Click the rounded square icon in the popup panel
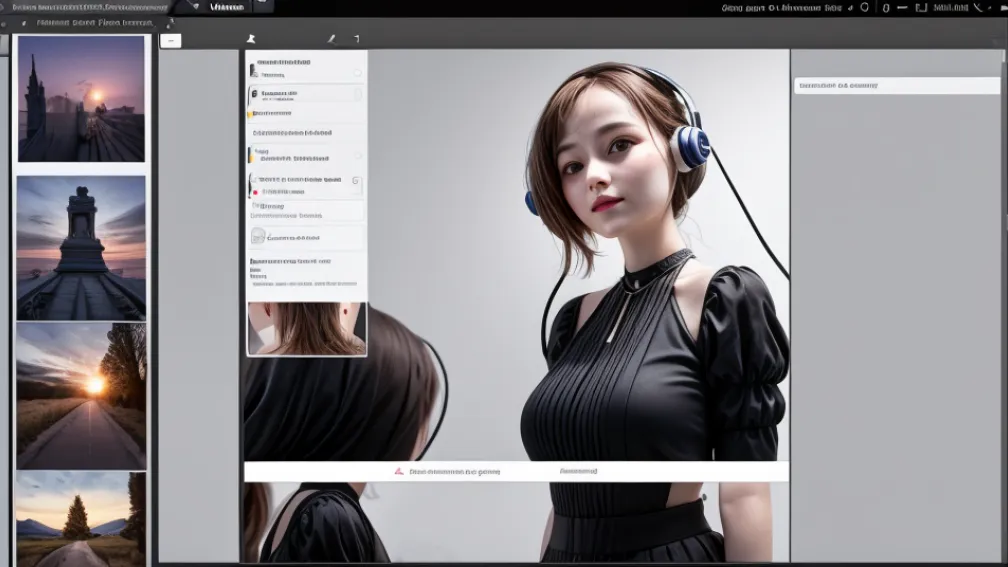This screenshot has height=567, width=1008. 258,237
